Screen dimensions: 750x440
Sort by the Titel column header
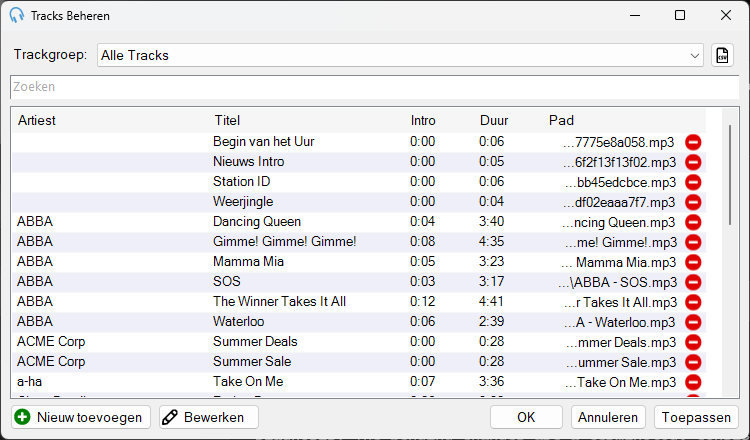pos(227,121)
